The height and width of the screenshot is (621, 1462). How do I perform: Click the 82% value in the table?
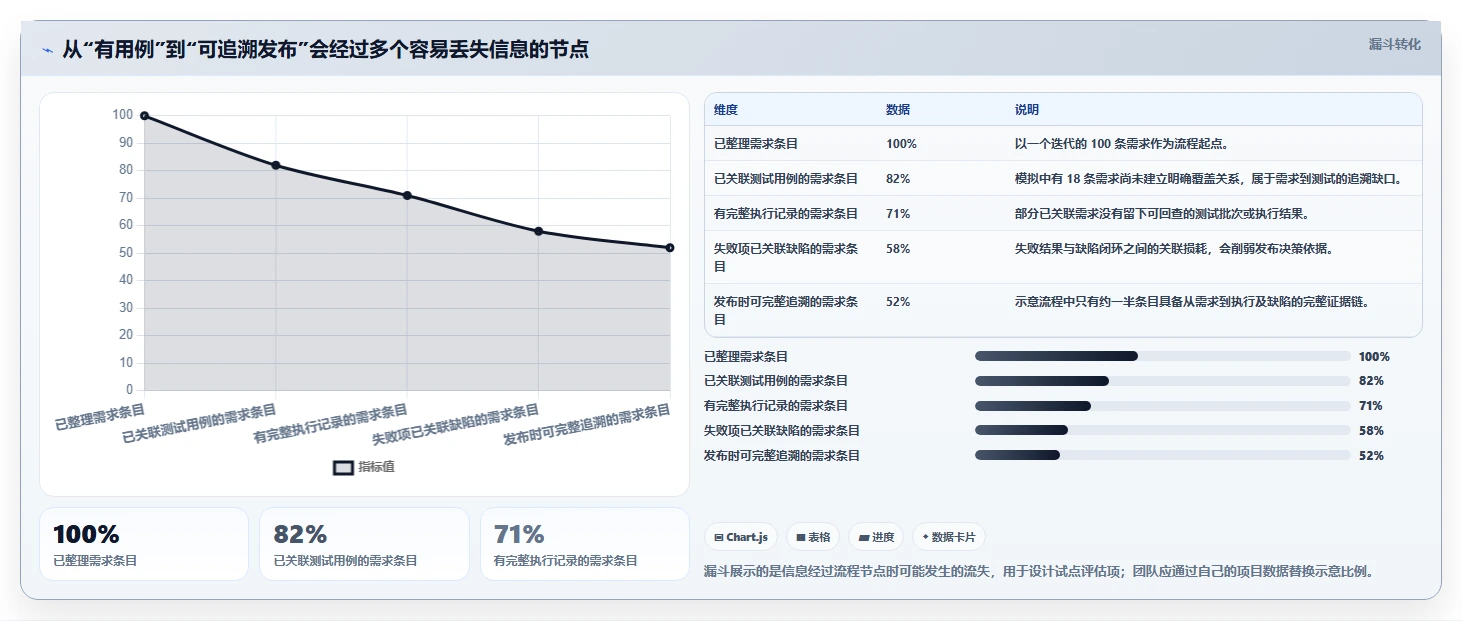coord(898,179)
